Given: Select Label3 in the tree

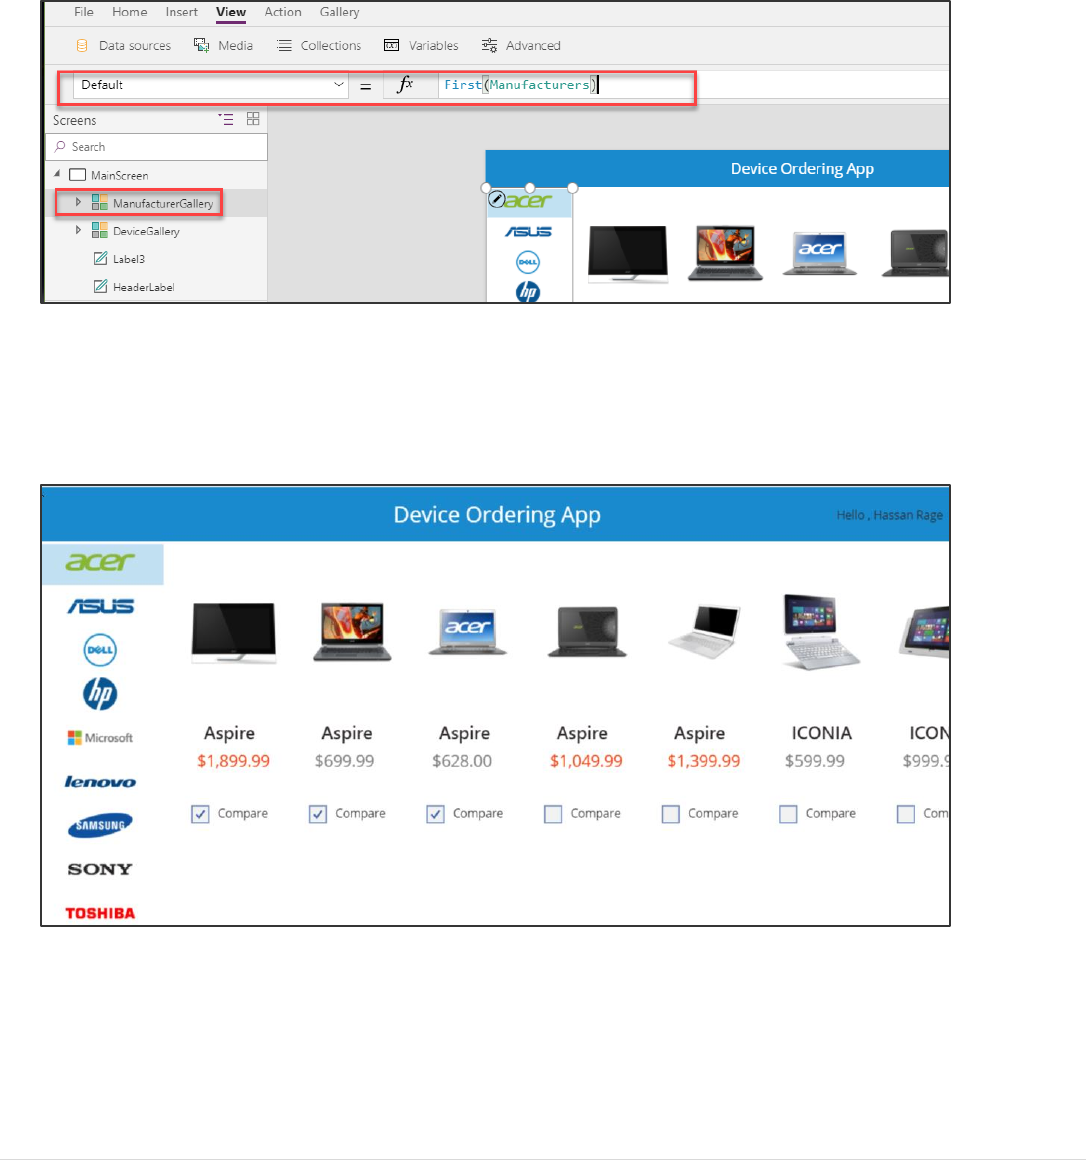Looking at the screenshot, I should pyautogui.click(x=129, y=259).
